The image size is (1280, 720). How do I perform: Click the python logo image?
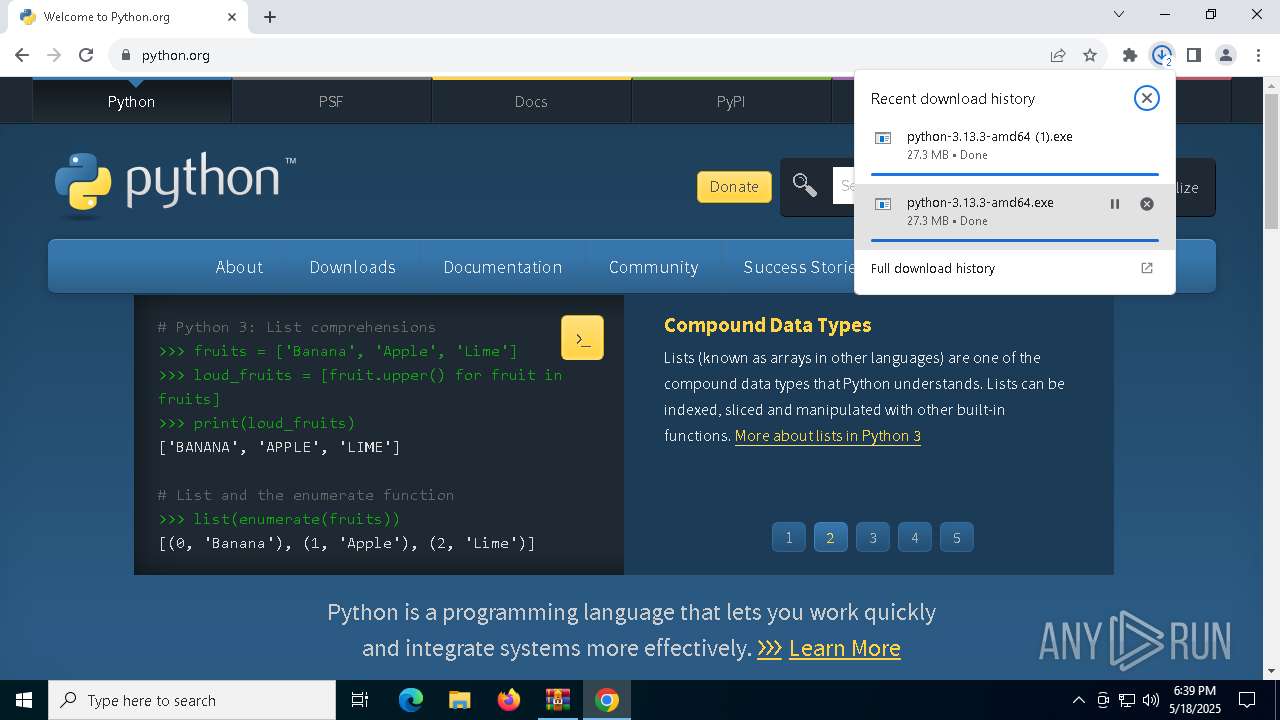(x=175, y=184)
